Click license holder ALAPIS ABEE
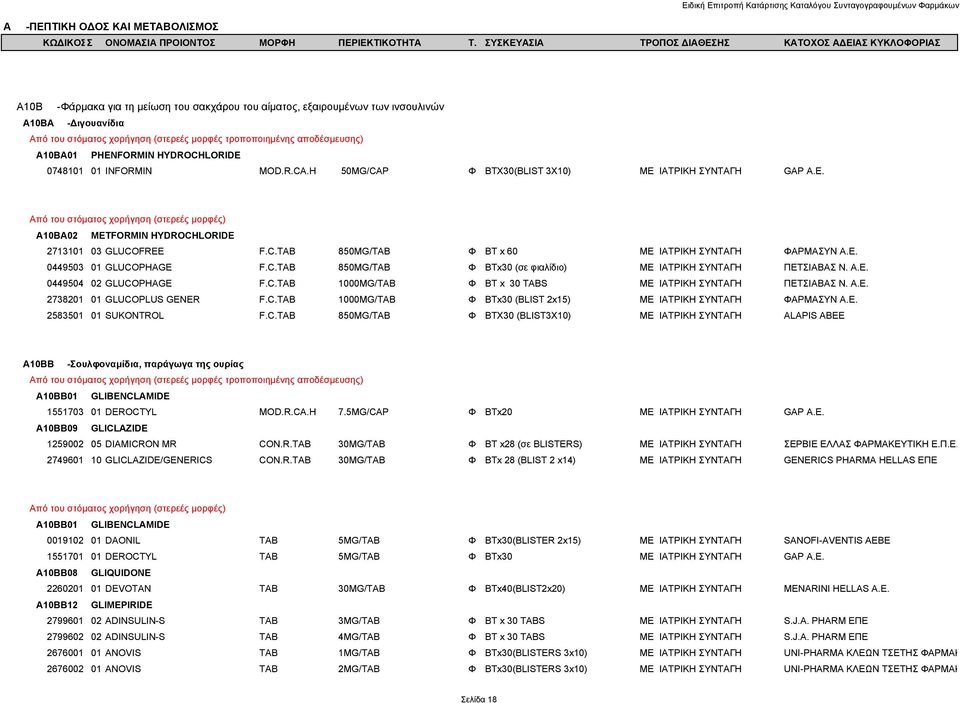The image size is (960, 703). click(x=814, y=316)
